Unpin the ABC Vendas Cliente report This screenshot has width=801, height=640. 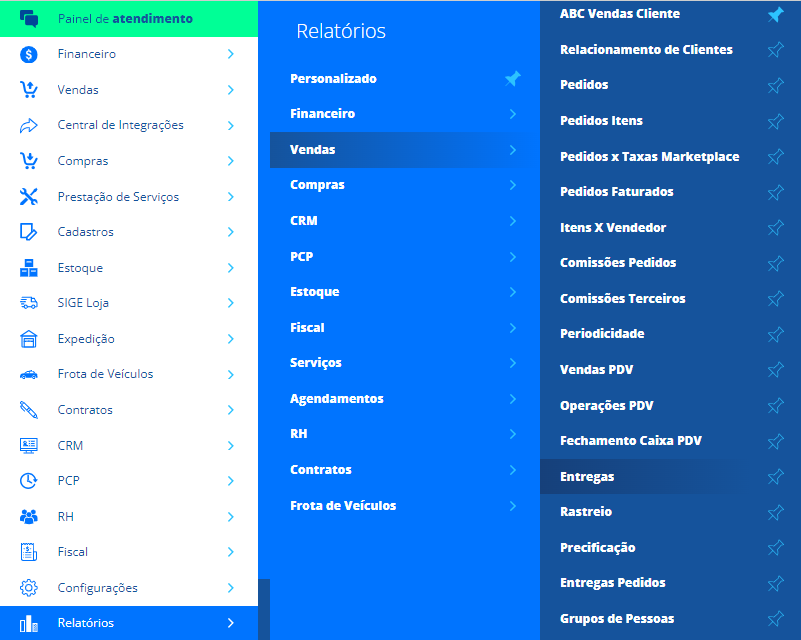click(775, 14)
